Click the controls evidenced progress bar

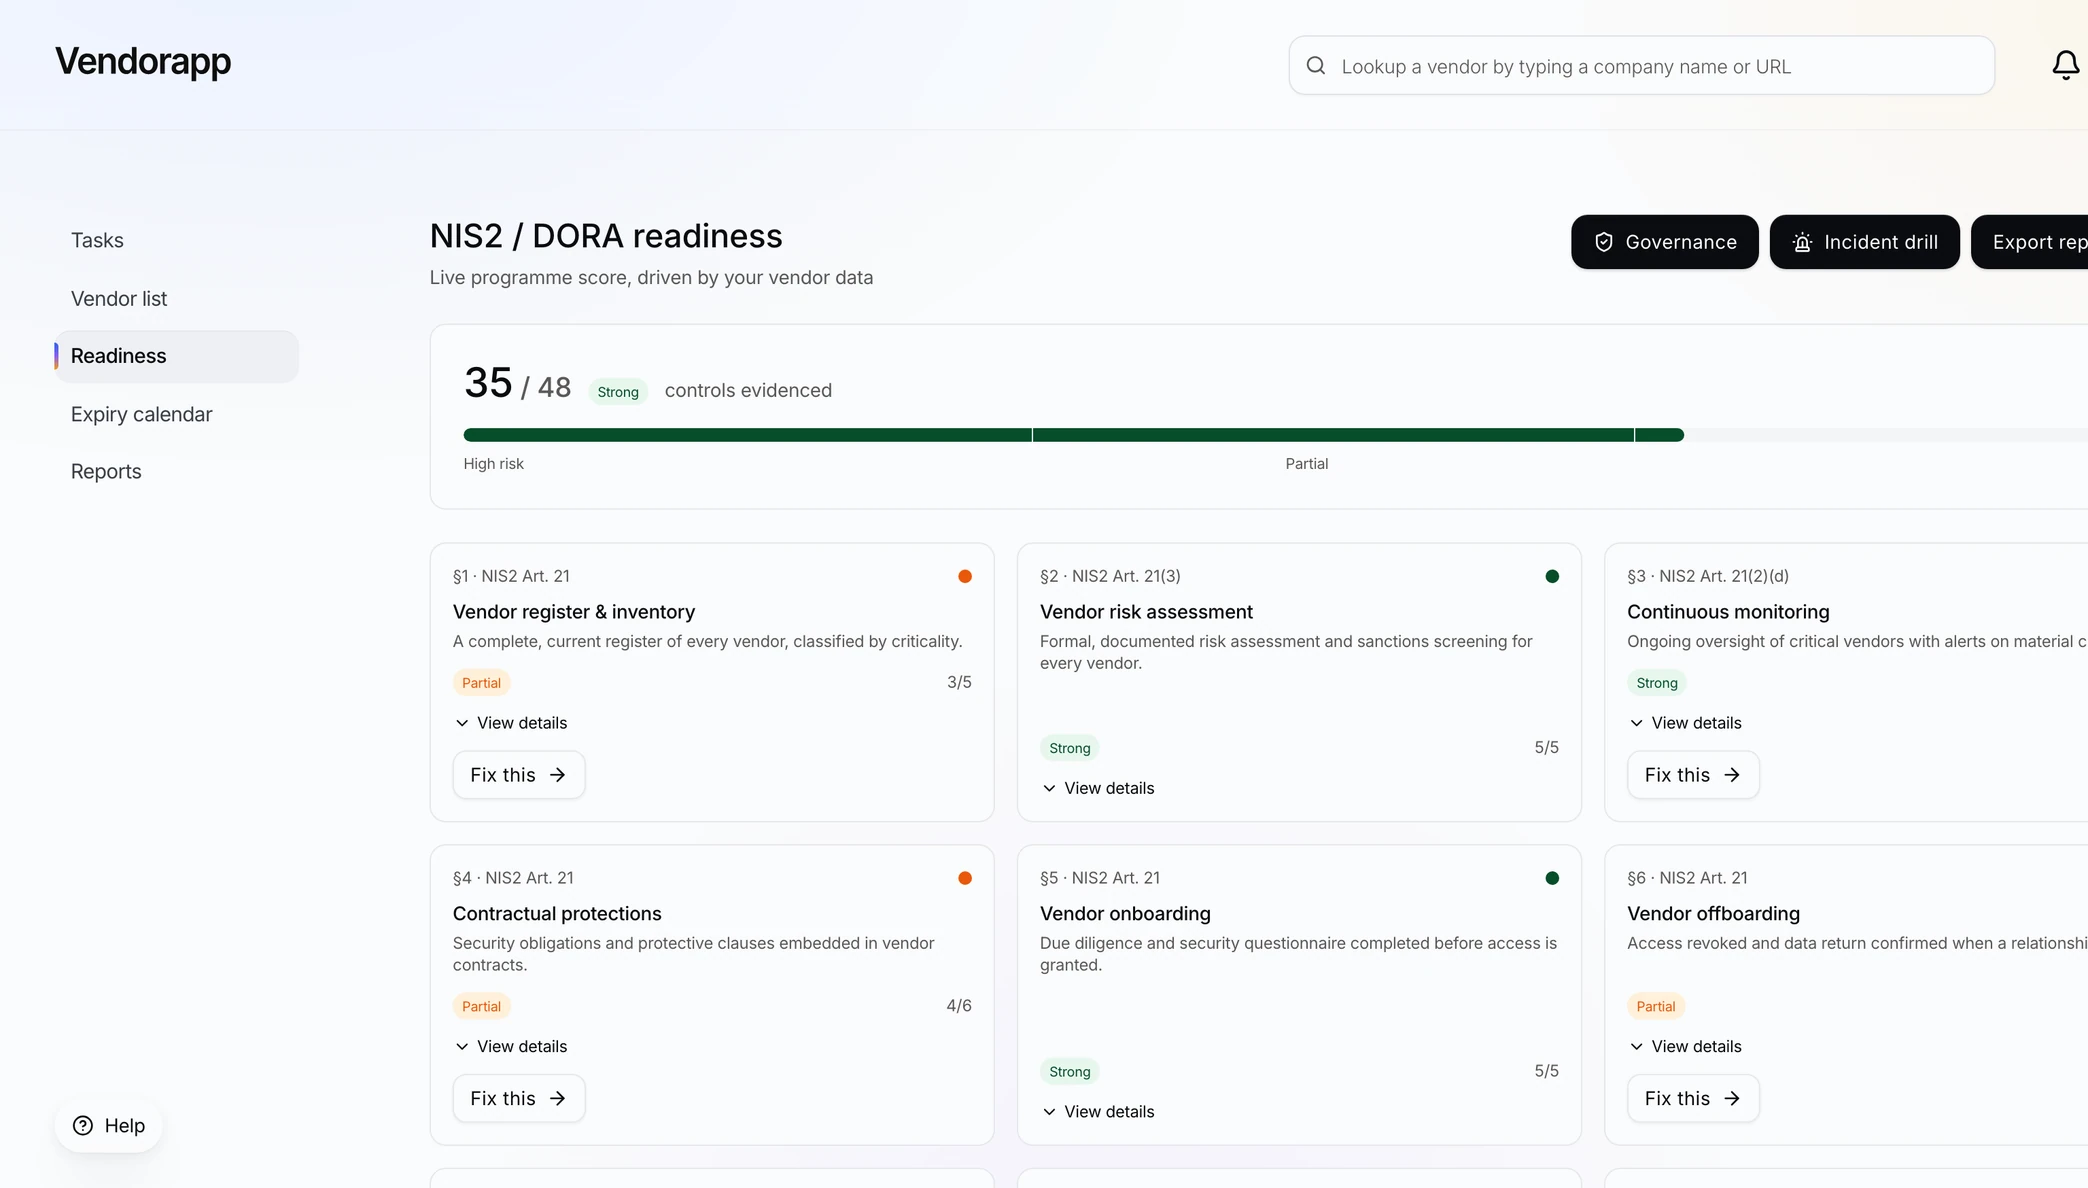(1275, 435)
